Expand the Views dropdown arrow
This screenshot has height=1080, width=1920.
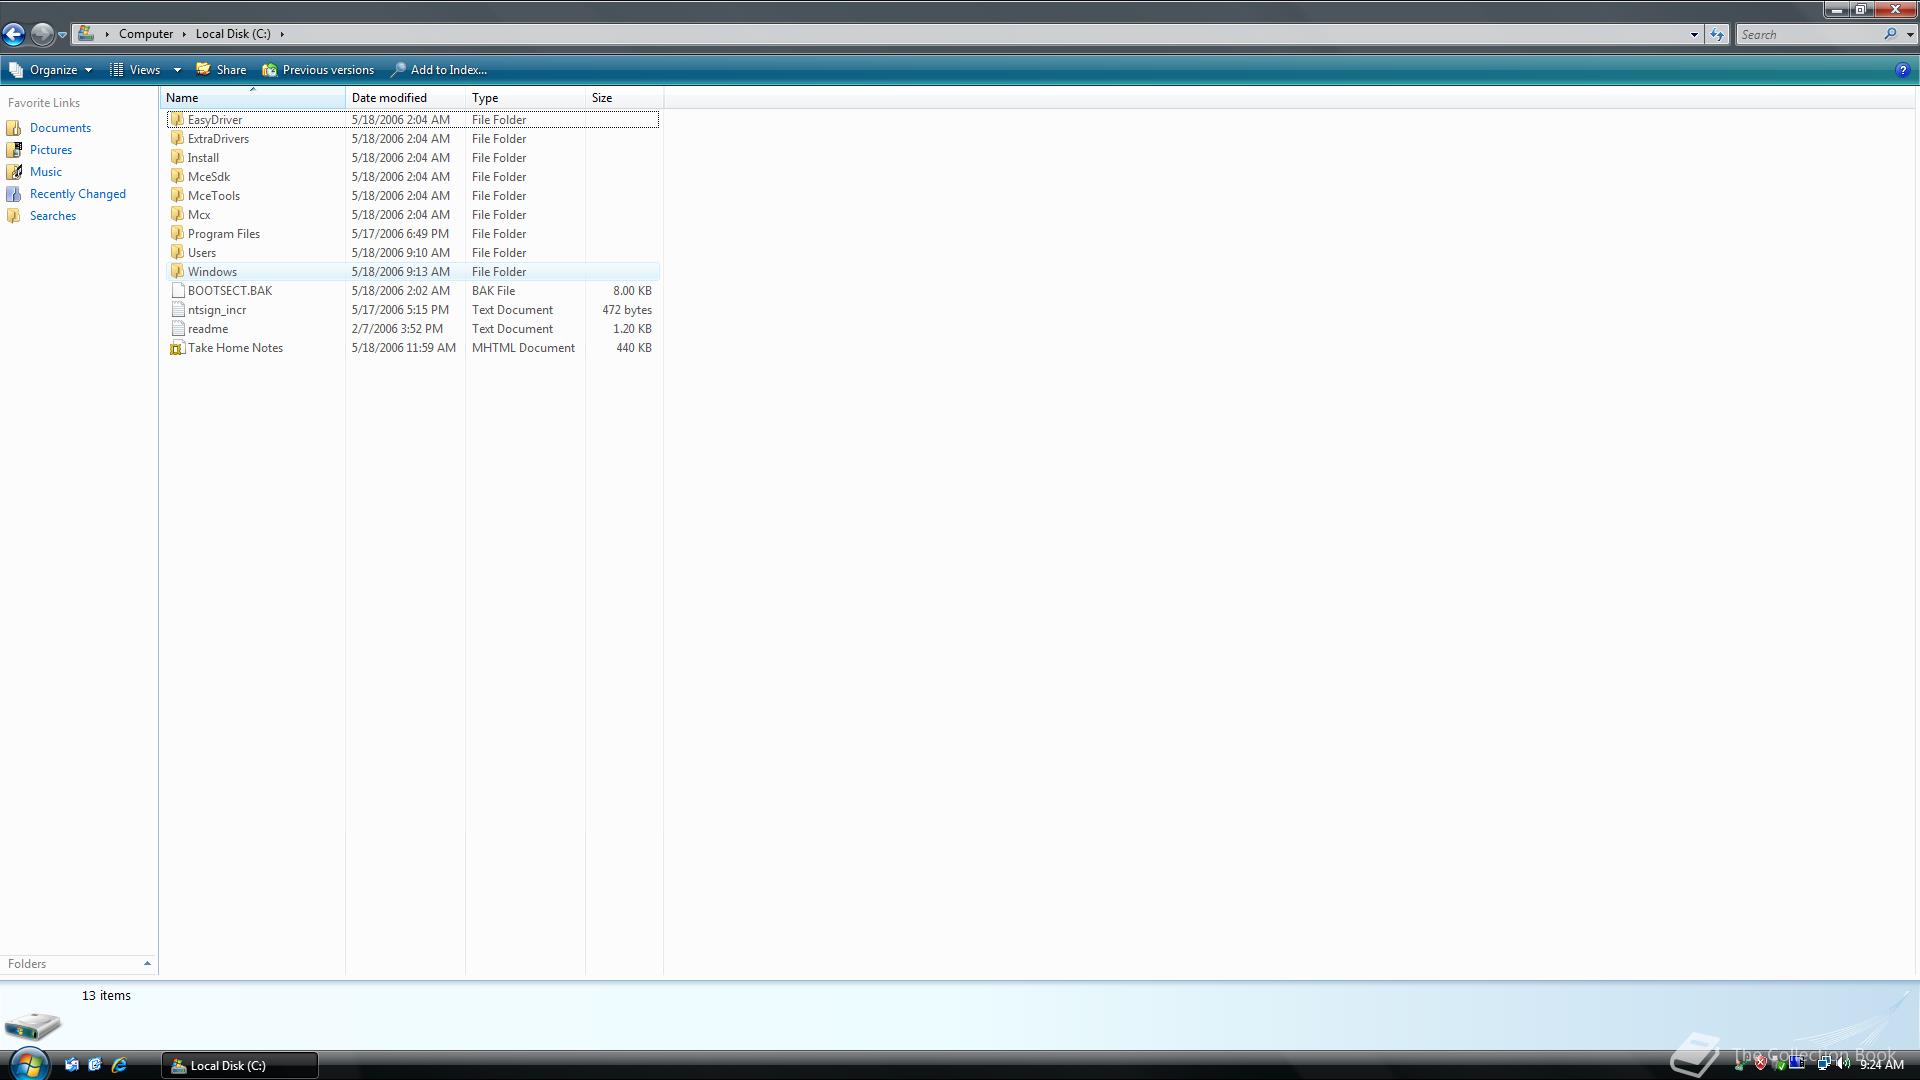(177, 70)
